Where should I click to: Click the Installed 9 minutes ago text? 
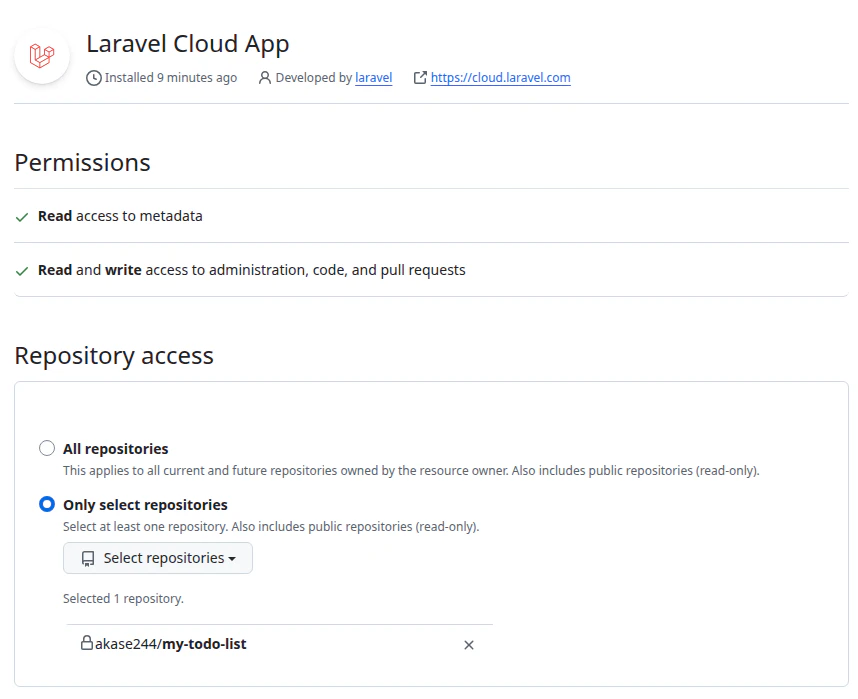(x=171, y=78)
